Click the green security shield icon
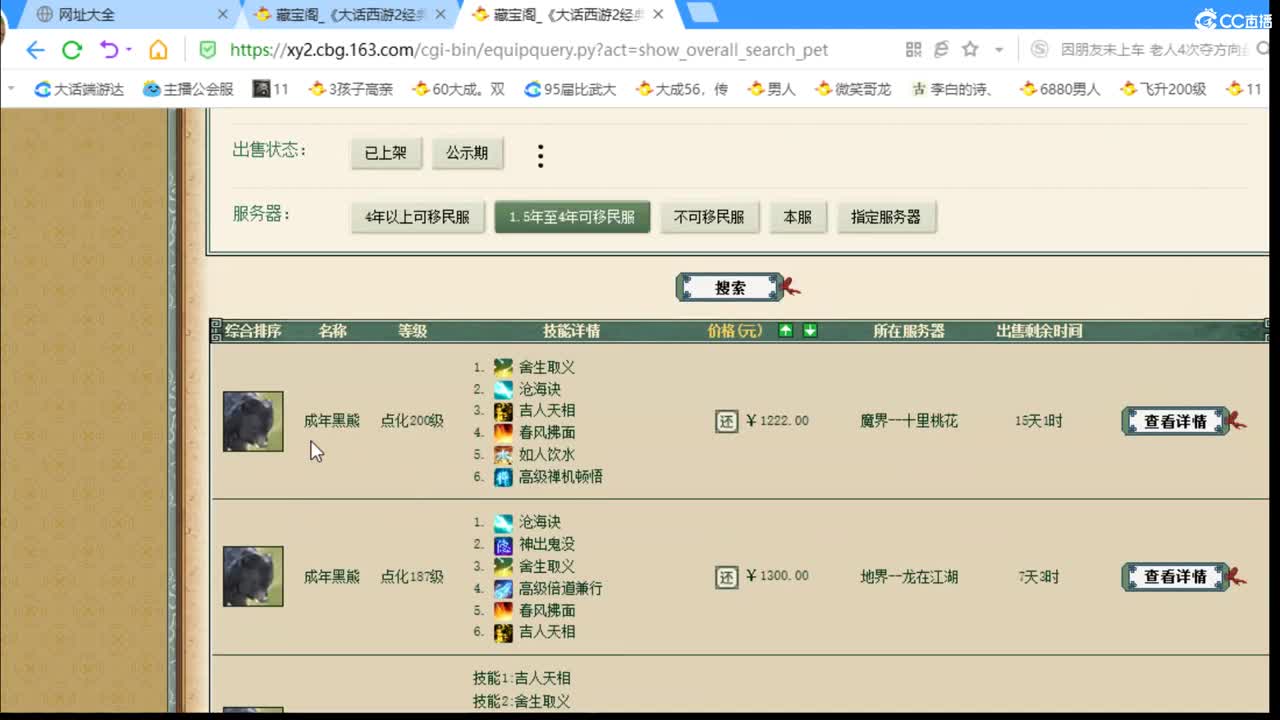This screenshot has height=720, width=1280. coord(208,50)
